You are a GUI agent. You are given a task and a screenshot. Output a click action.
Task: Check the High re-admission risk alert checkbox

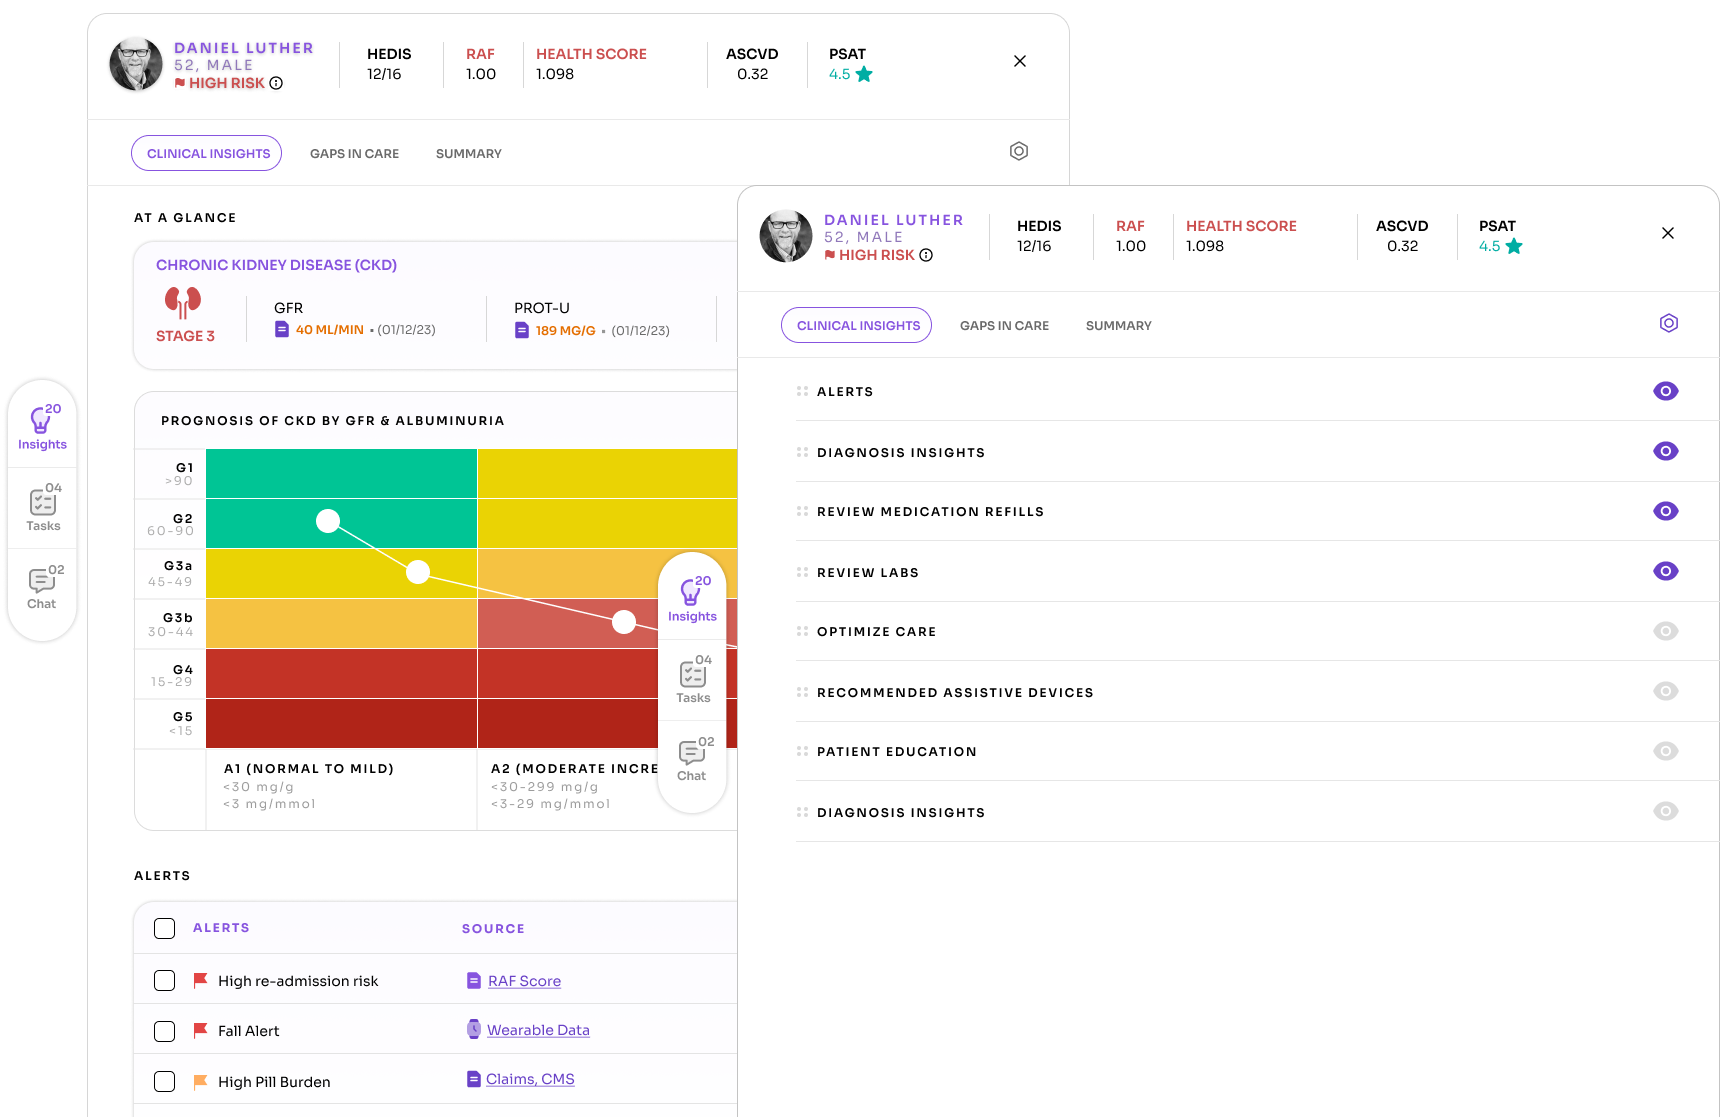point(165,980)
